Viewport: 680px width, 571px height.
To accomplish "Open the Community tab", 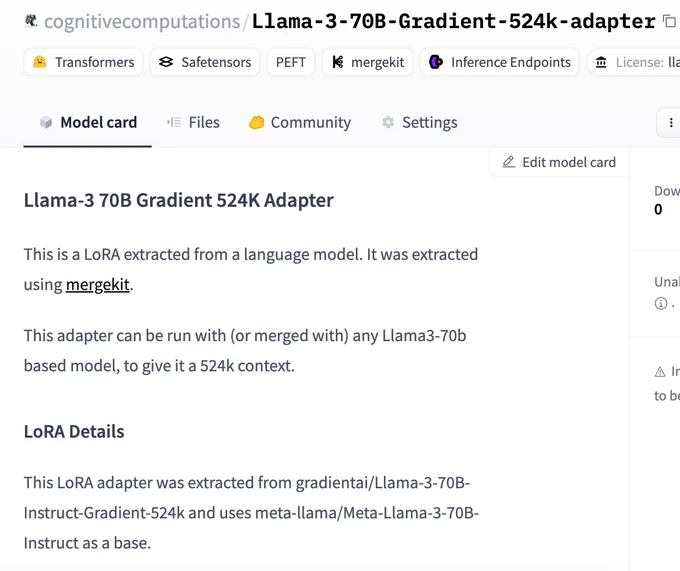I will [x=300, y=123].
